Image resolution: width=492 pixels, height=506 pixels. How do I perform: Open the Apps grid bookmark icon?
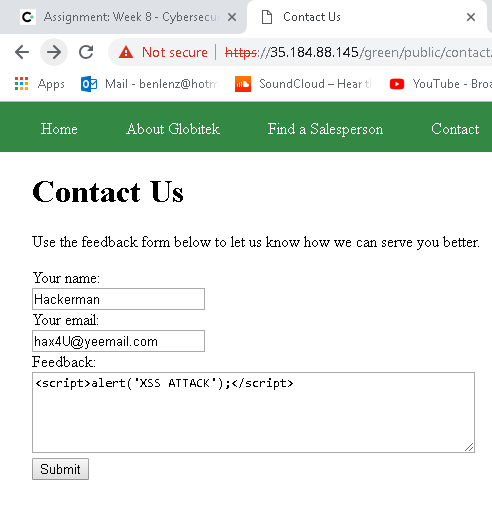(x=22, y=84)
